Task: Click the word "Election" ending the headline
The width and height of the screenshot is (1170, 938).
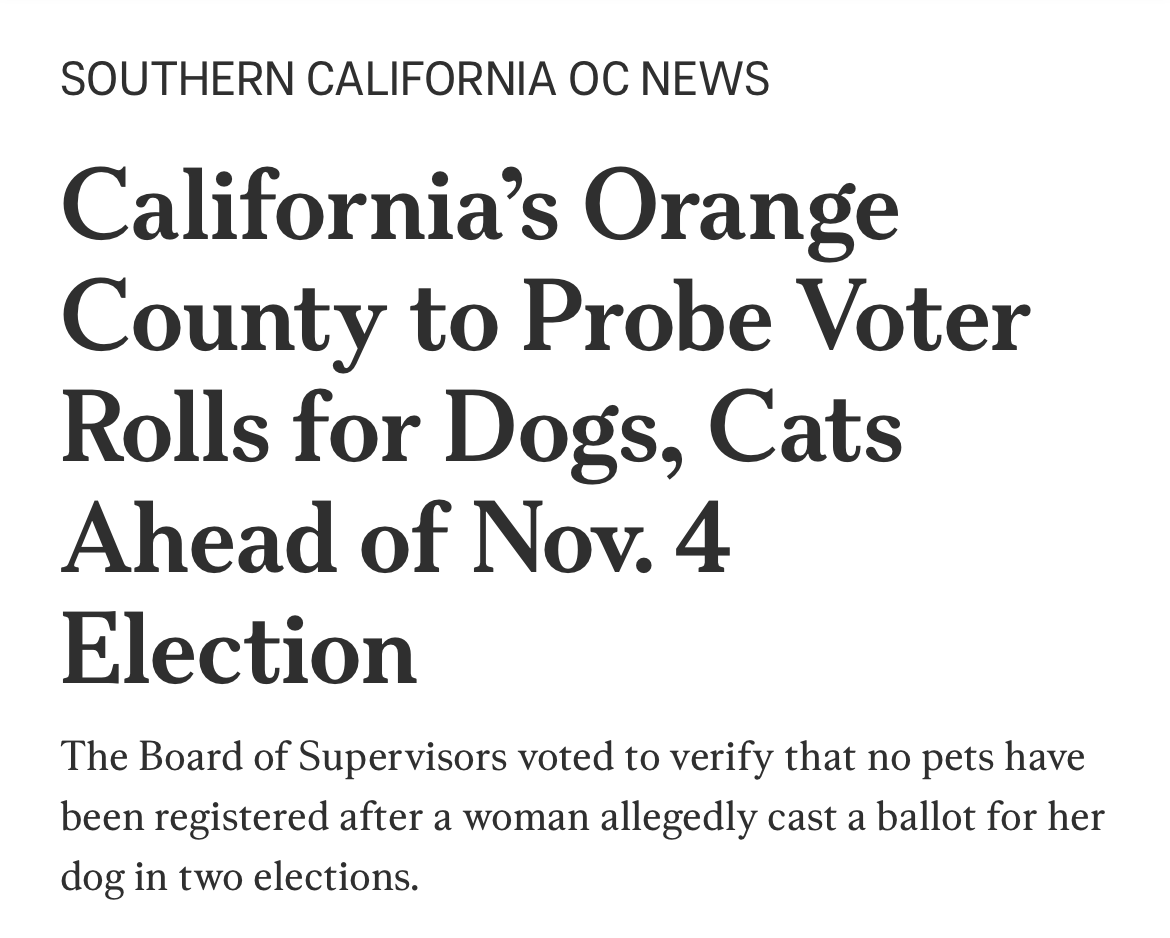Action: 239,654
